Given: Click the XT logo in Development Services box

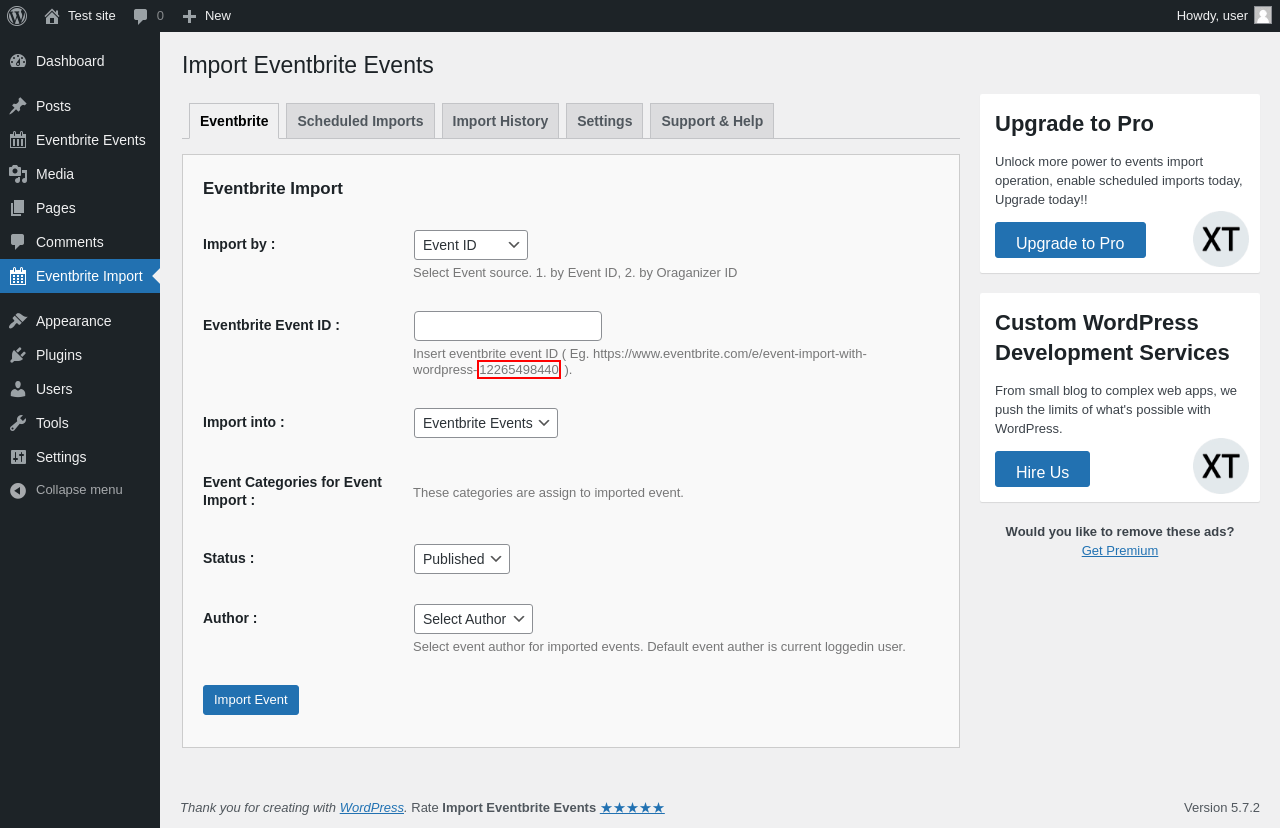Looking at the screenshot, I should coord(1221,466).
